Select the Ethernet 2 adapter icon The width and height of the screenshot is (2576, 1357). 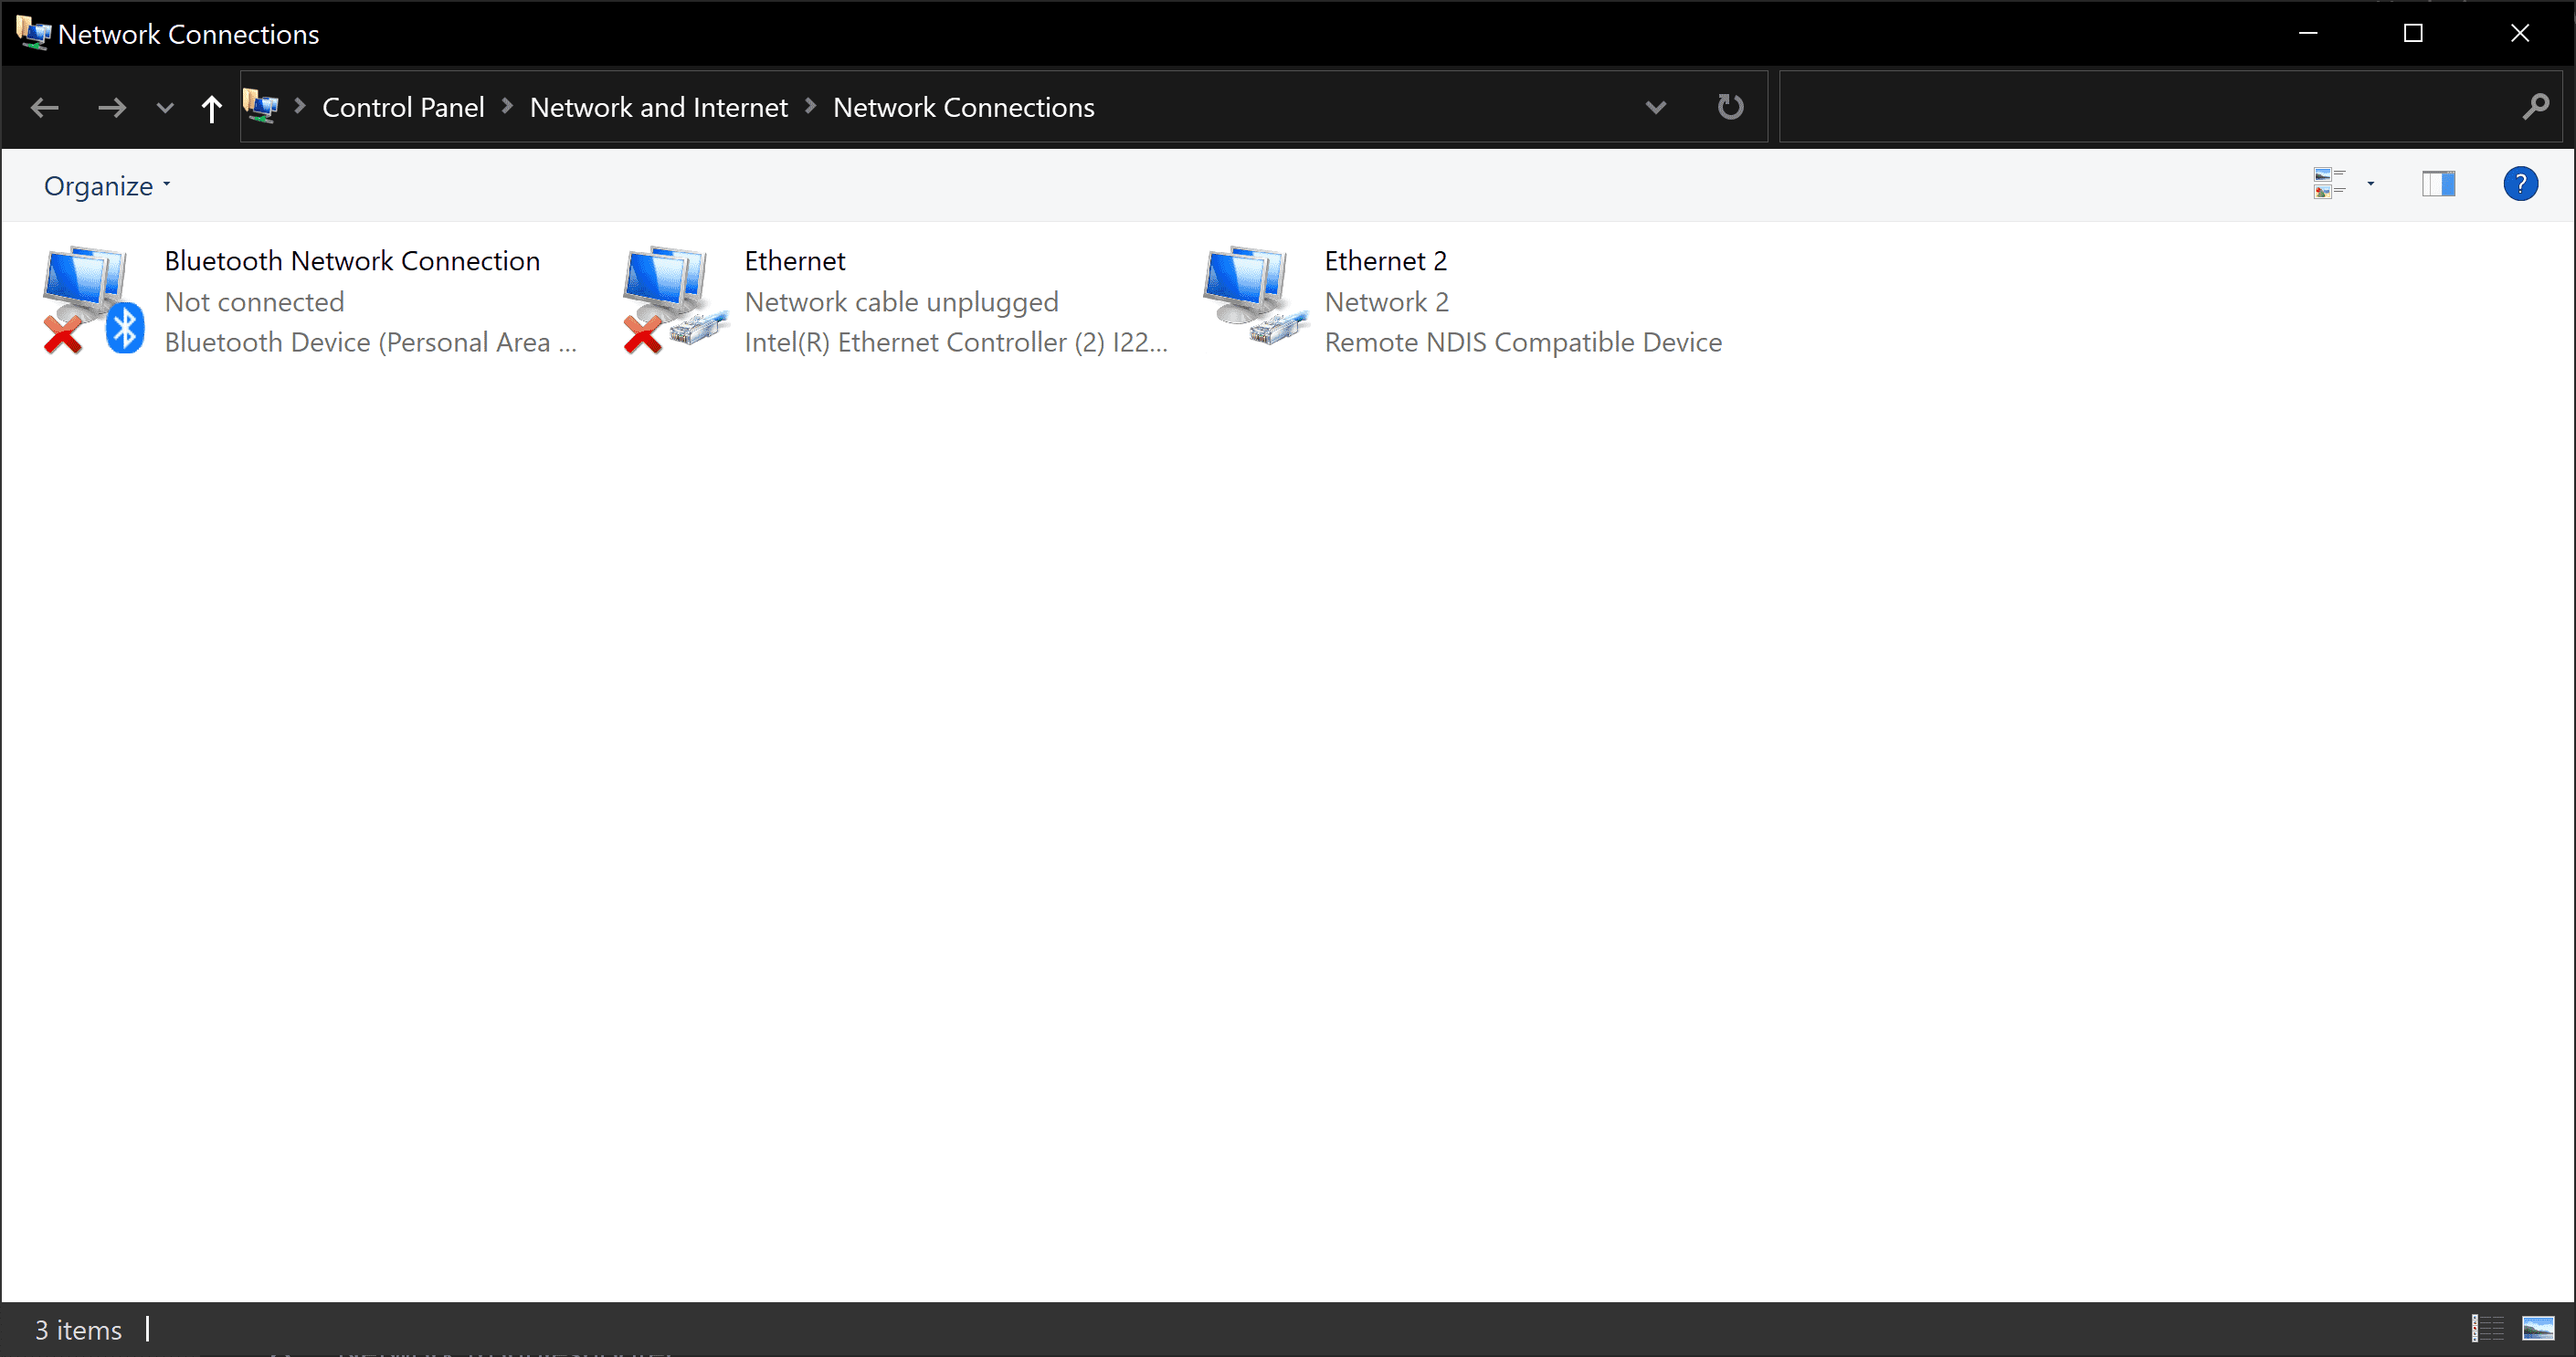(x=1254, y=297)
